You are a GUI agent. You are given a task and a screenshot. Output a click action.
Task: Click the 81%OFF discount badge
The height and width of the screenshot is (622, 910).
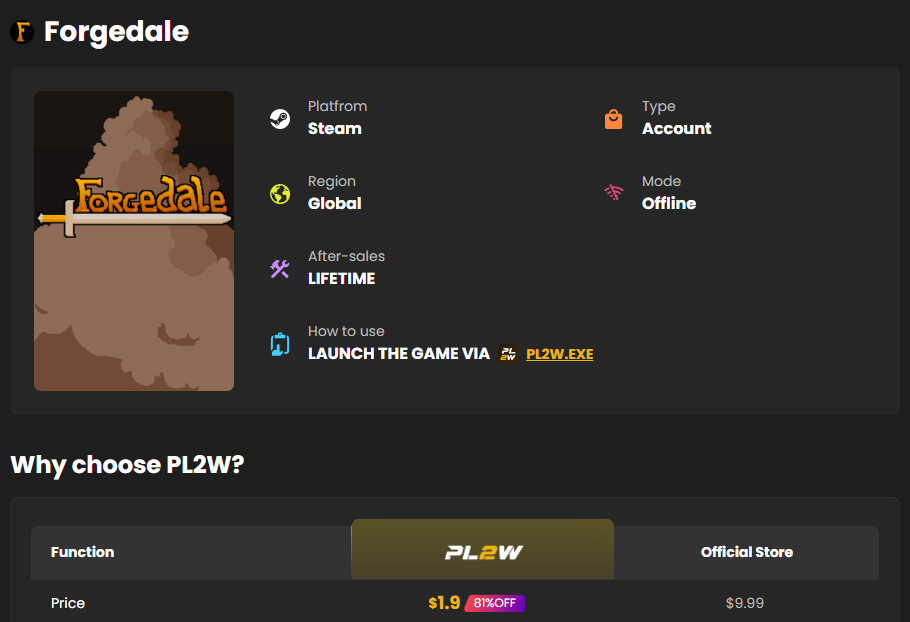tap(494, 603)
